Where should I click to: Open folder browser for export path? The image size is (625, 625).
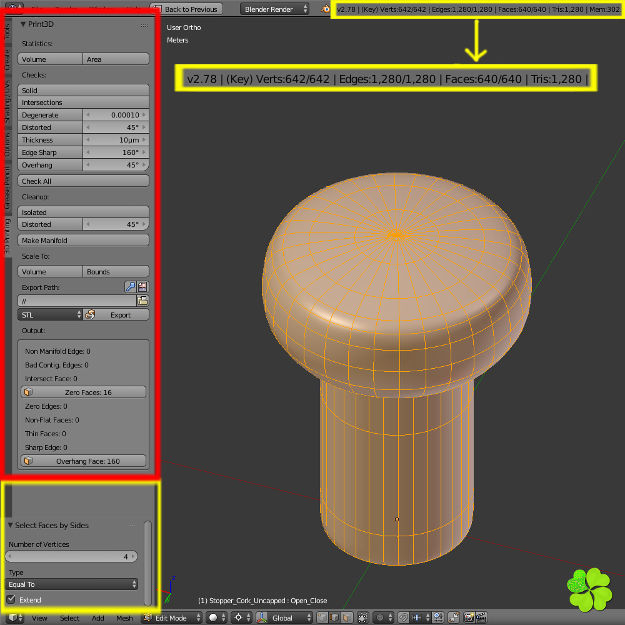click(x=143, y=301)
